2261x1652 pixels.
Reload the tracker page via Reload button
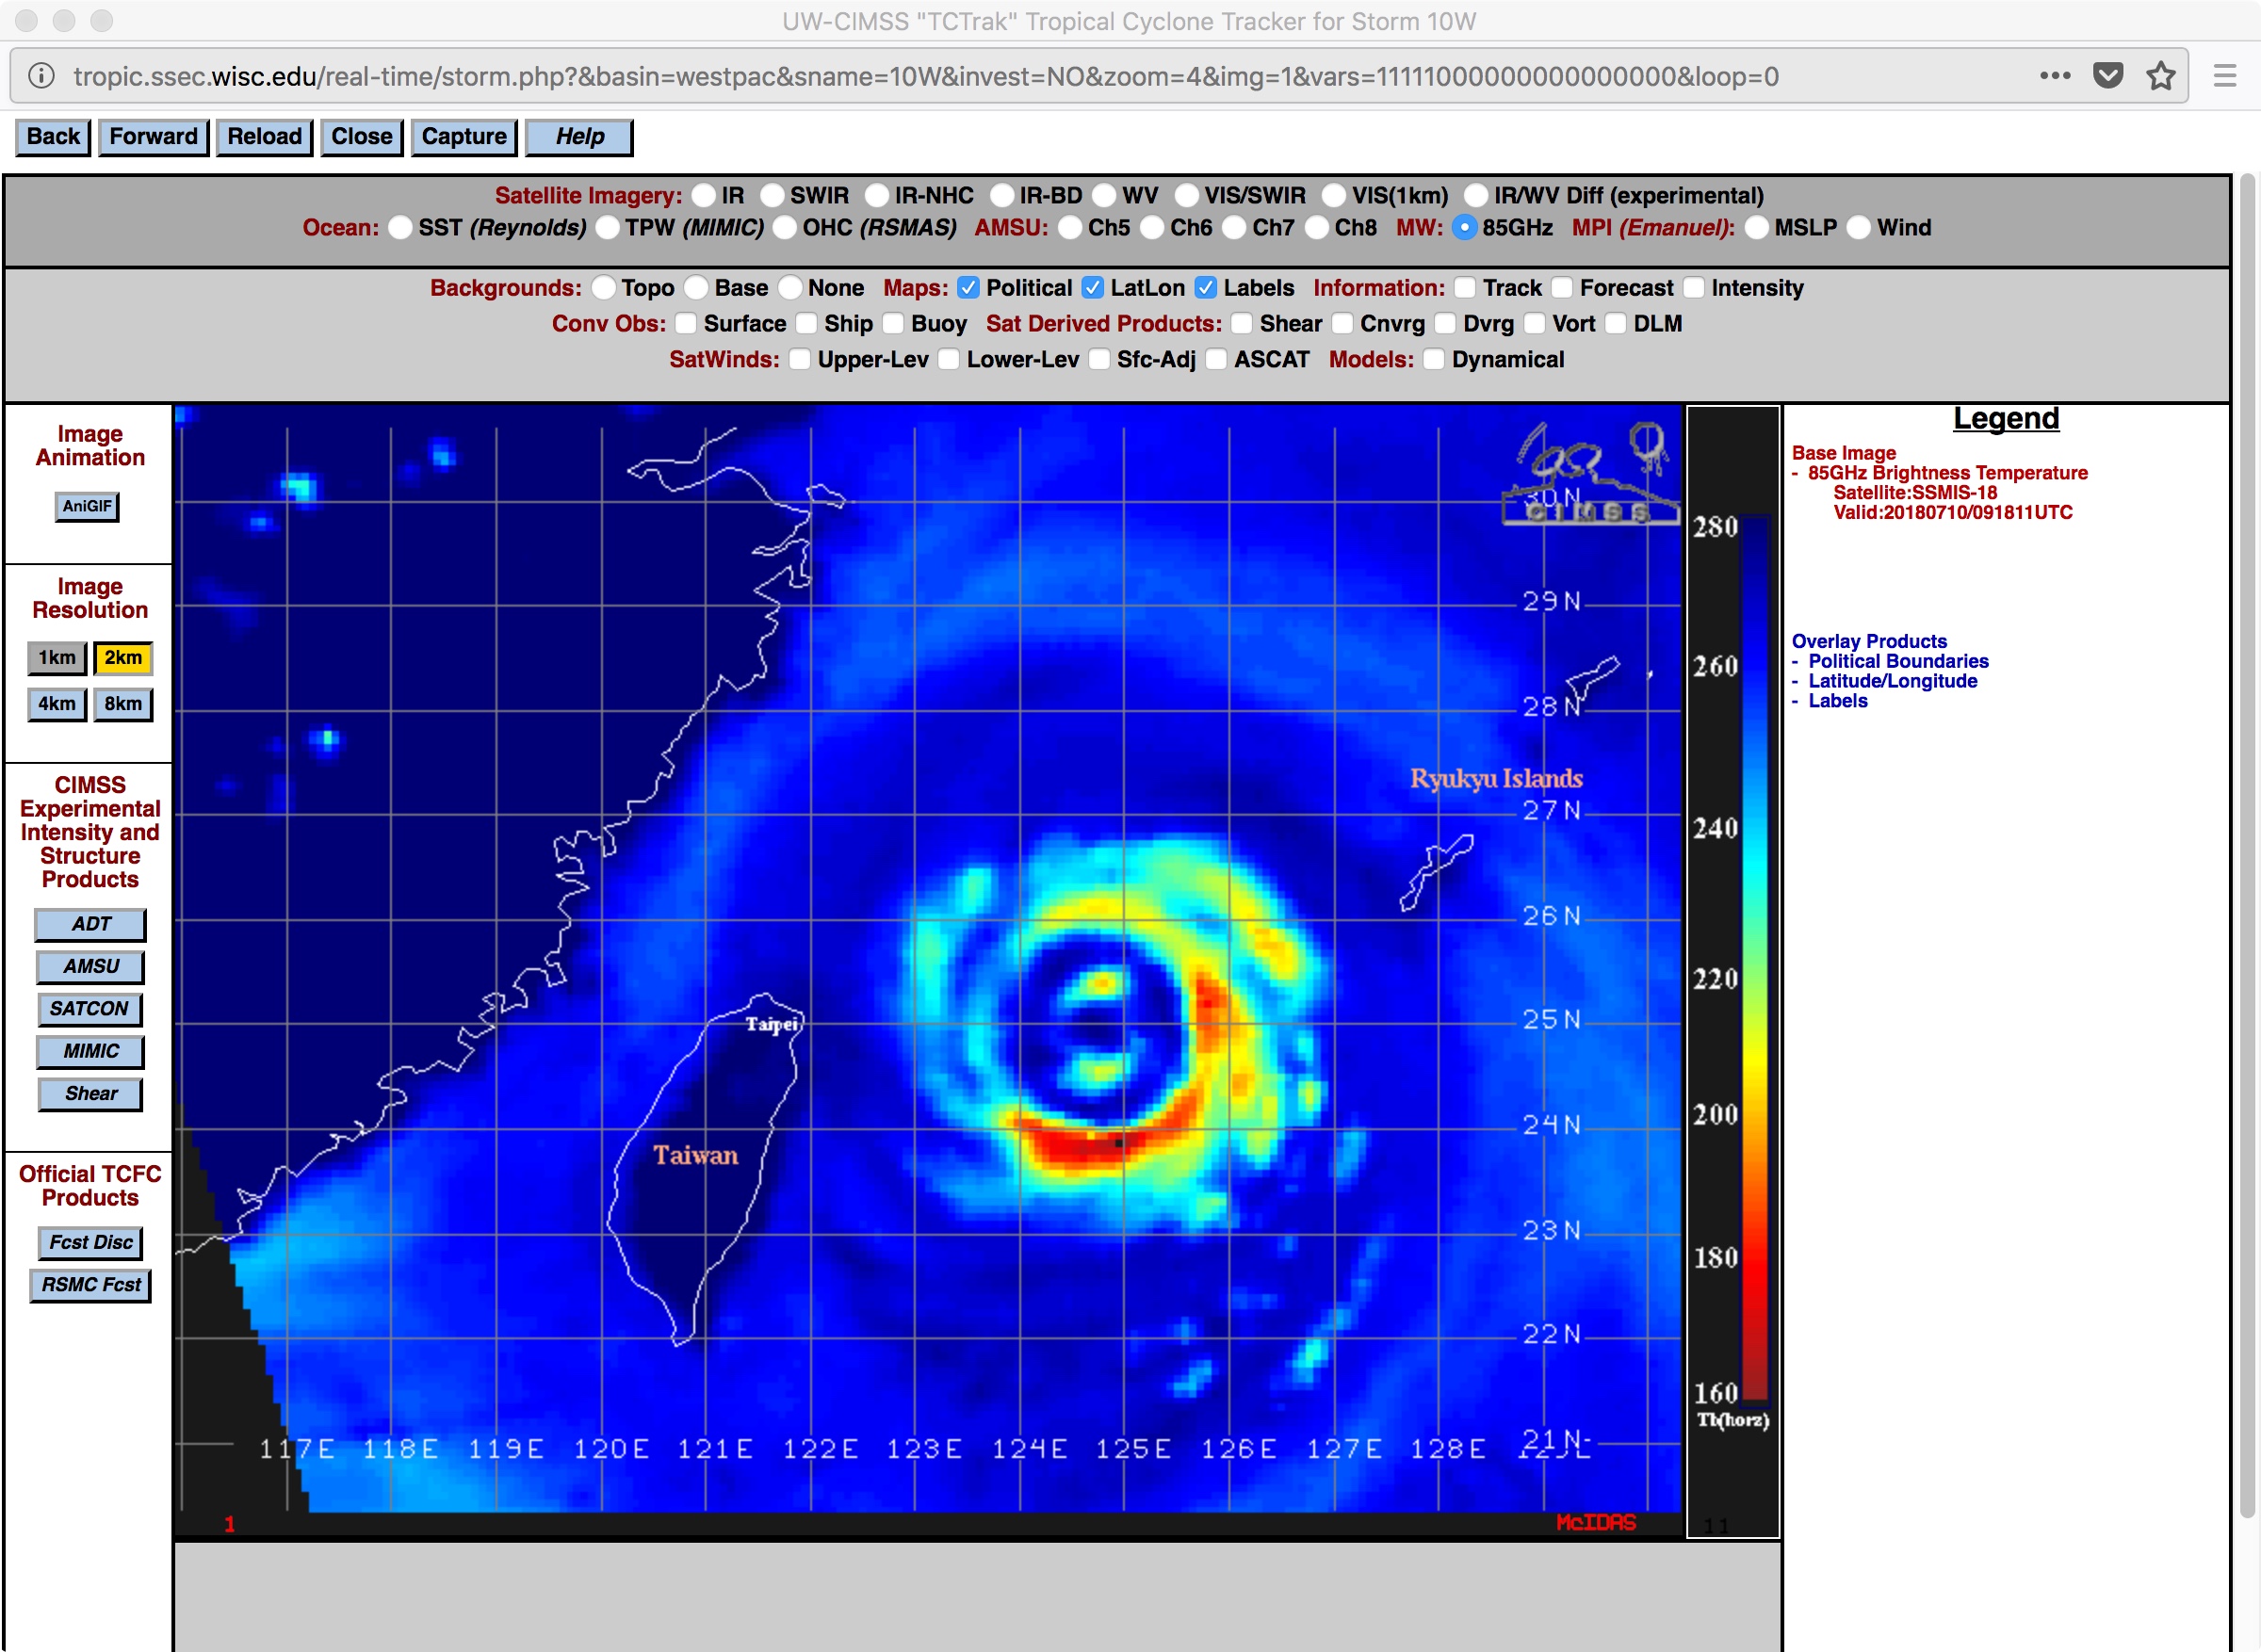264,137
